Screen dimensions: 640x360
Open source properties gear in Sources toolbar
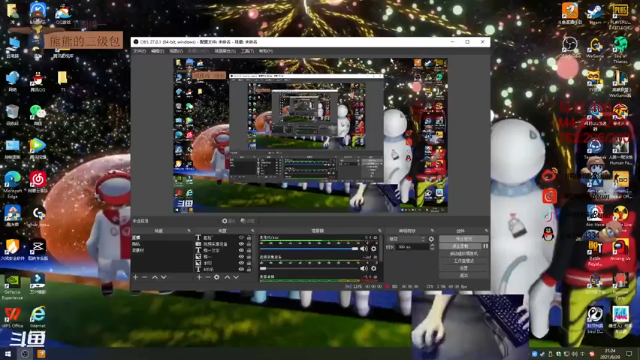coord(217,277)
